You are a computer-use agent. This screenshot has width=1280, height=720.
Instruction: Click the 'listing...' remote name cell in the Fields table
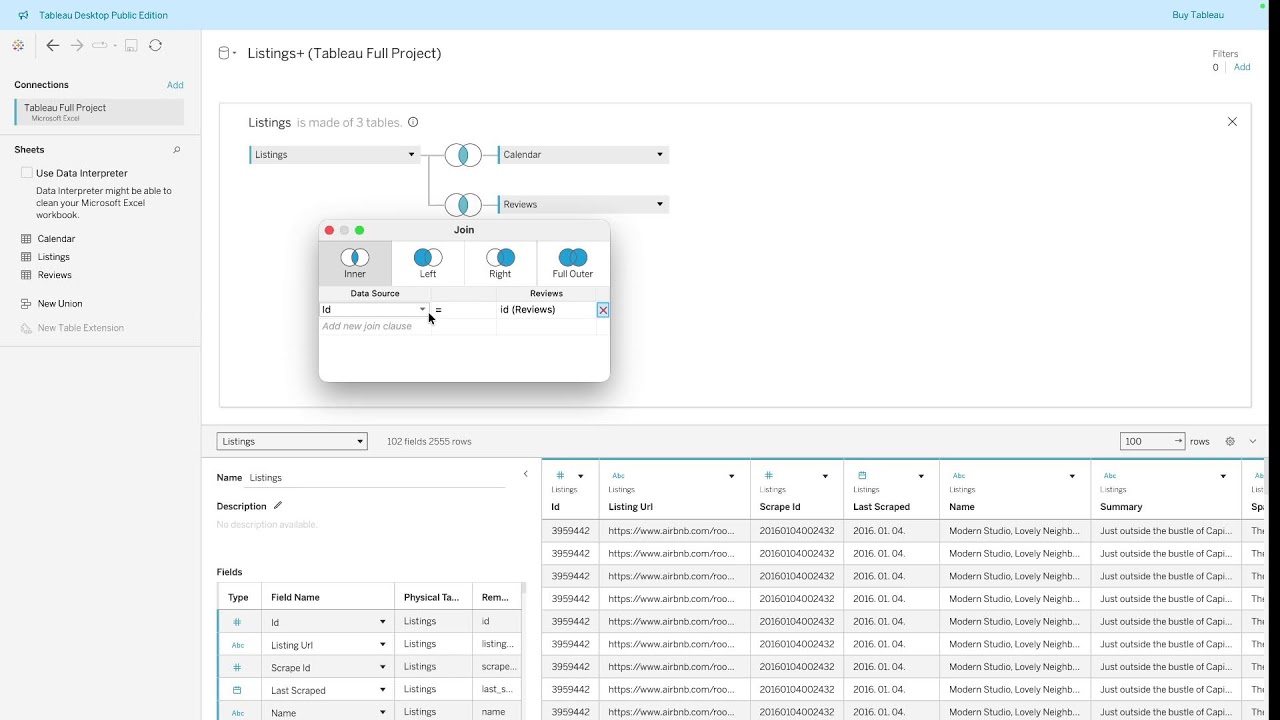498,645
